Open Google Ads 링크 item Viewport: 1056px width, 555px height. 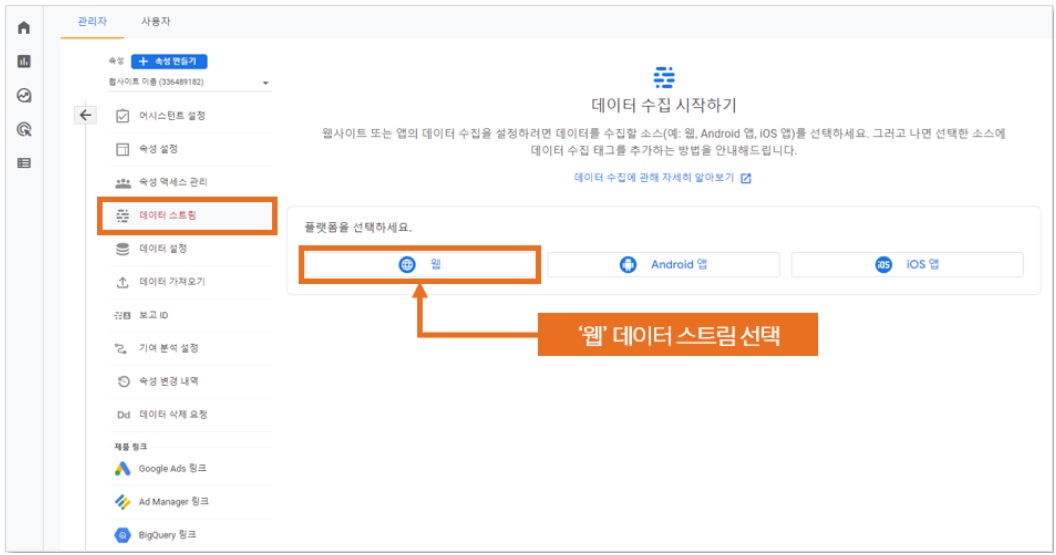[191, 469]
